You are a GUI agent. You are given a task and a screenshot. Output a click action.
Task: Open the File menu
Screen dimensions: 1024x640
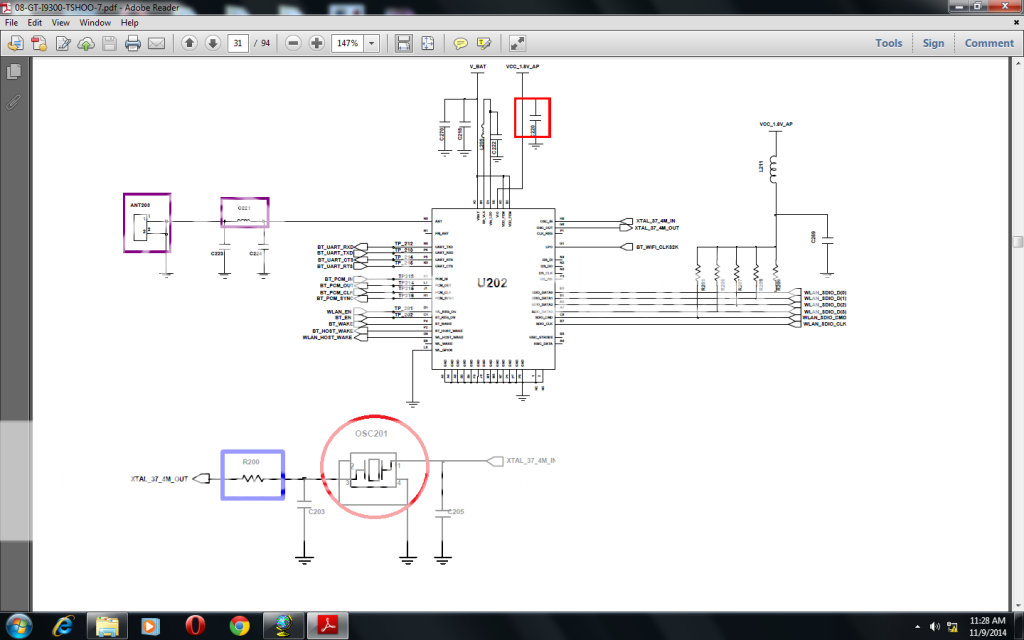pyautogui.click(x=9, y=22)
